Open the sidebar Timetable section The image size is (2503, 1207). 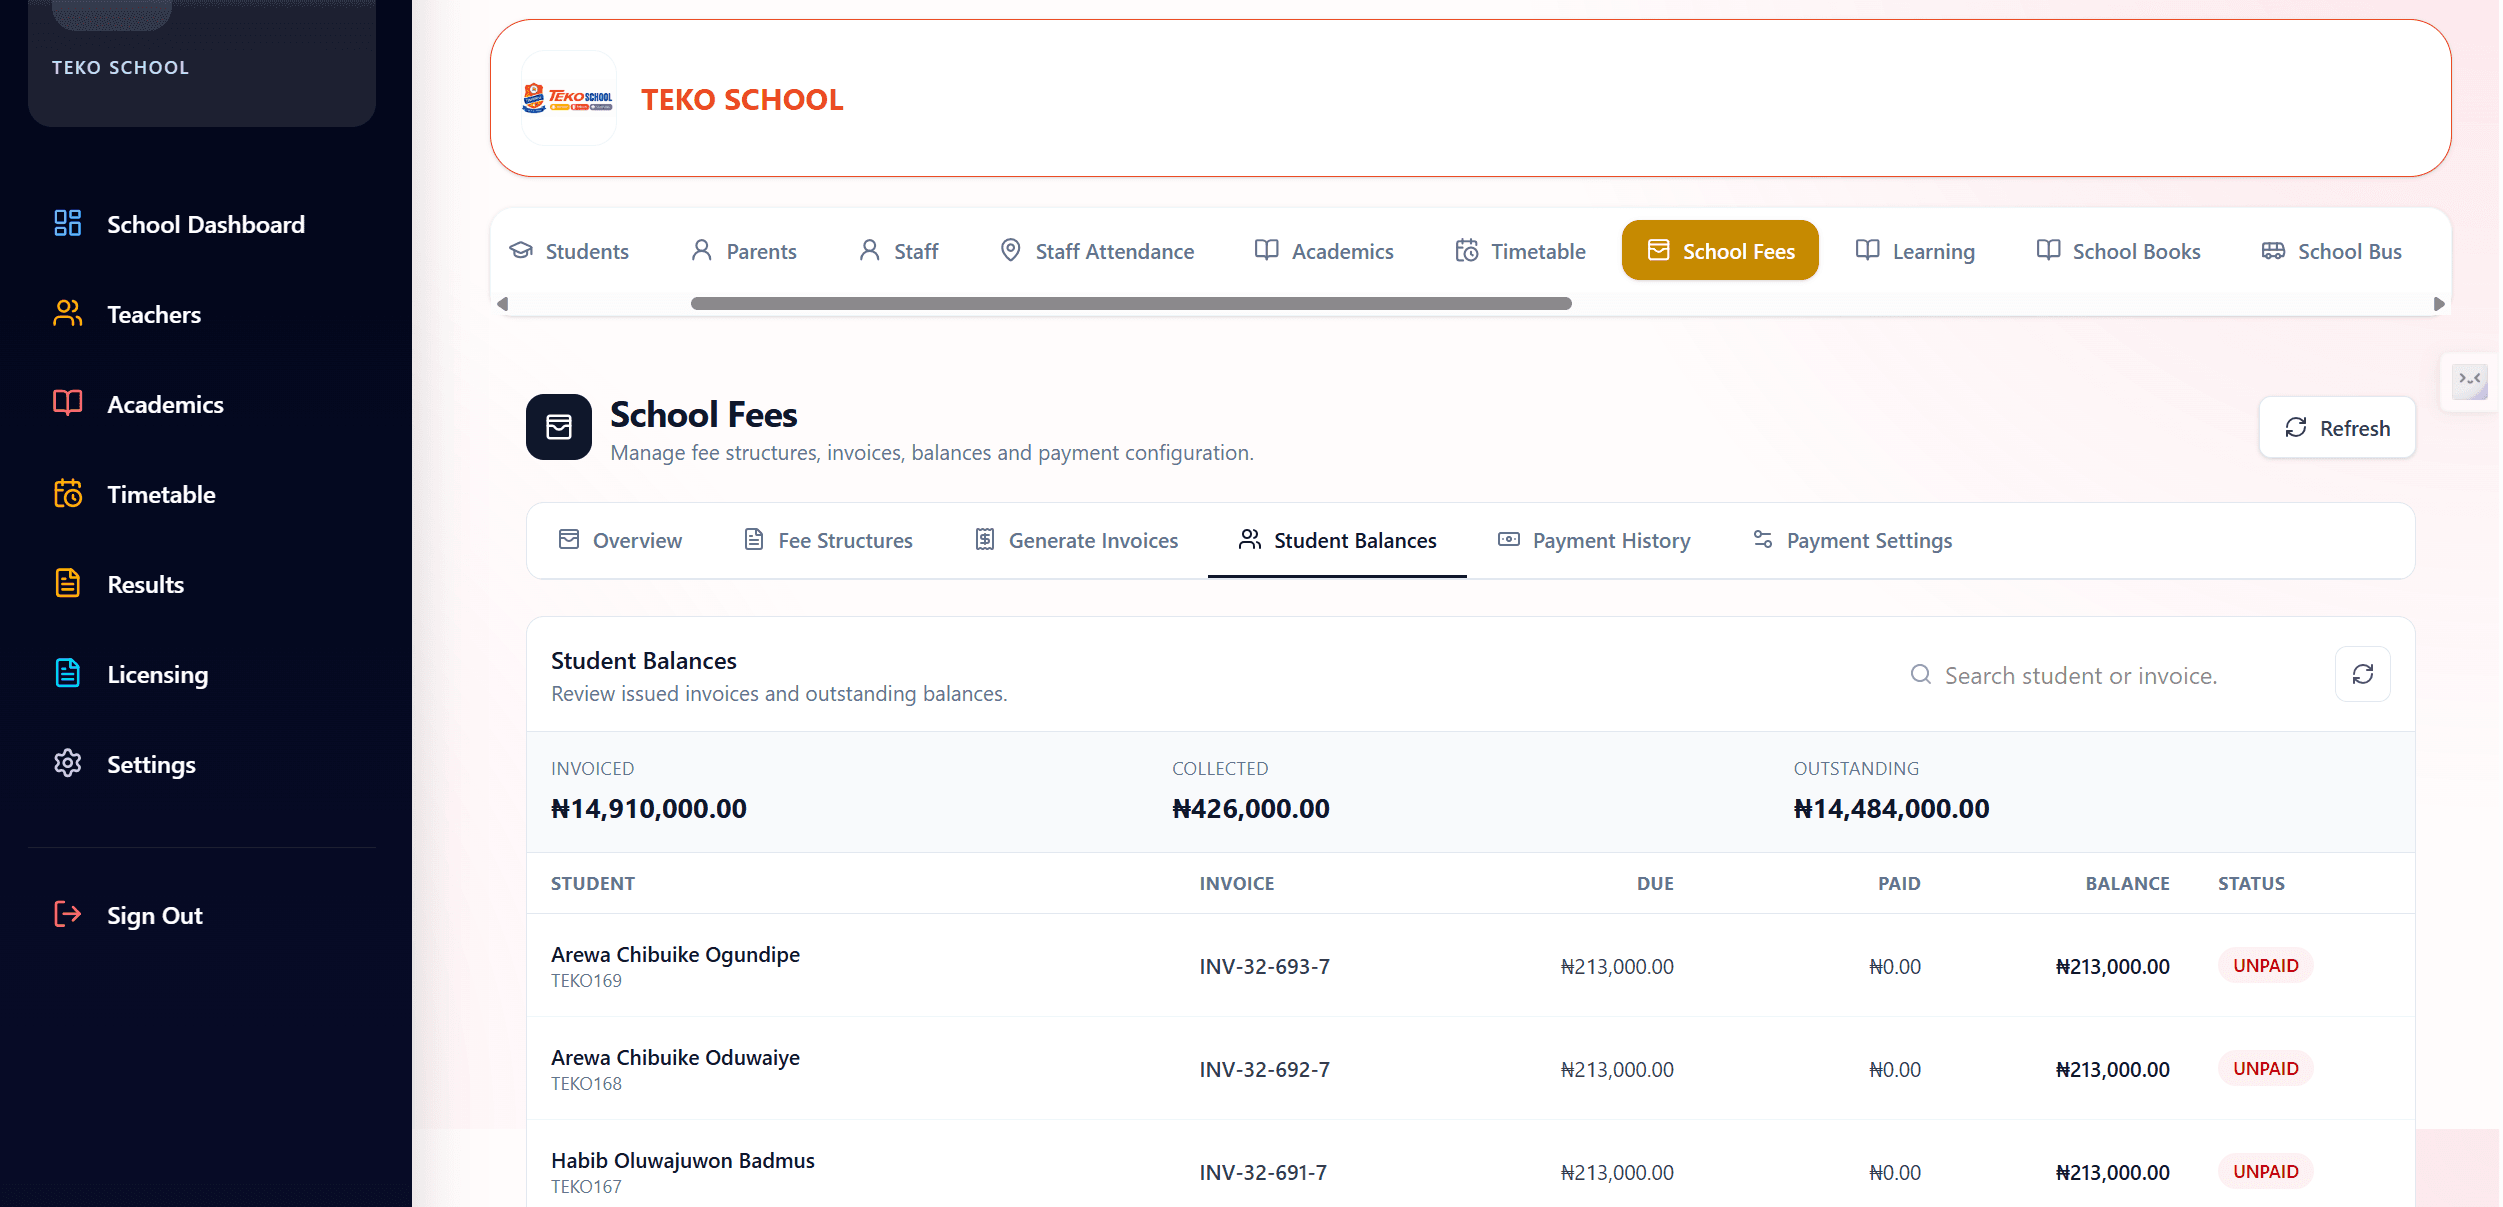135,494
